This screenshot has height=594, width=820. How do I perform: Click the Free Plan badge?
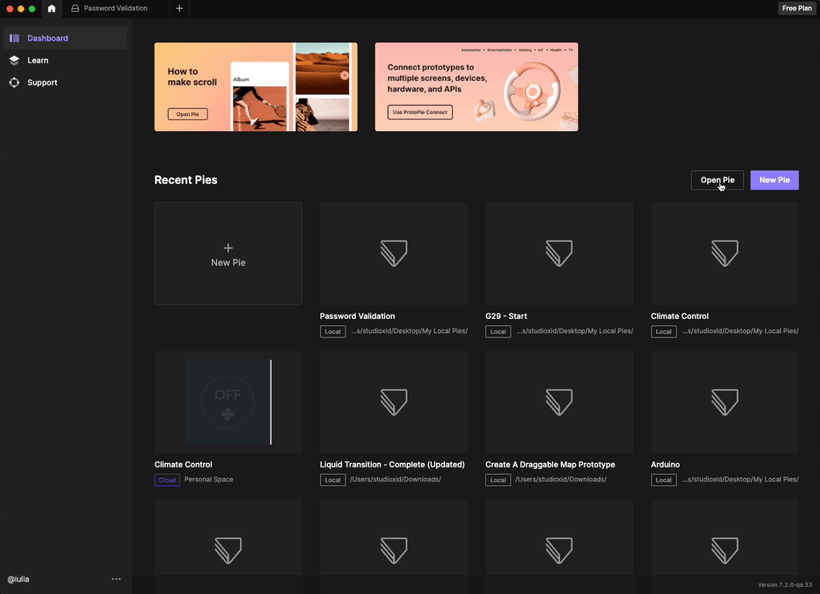pyautogui.click(x=796, y=8)
